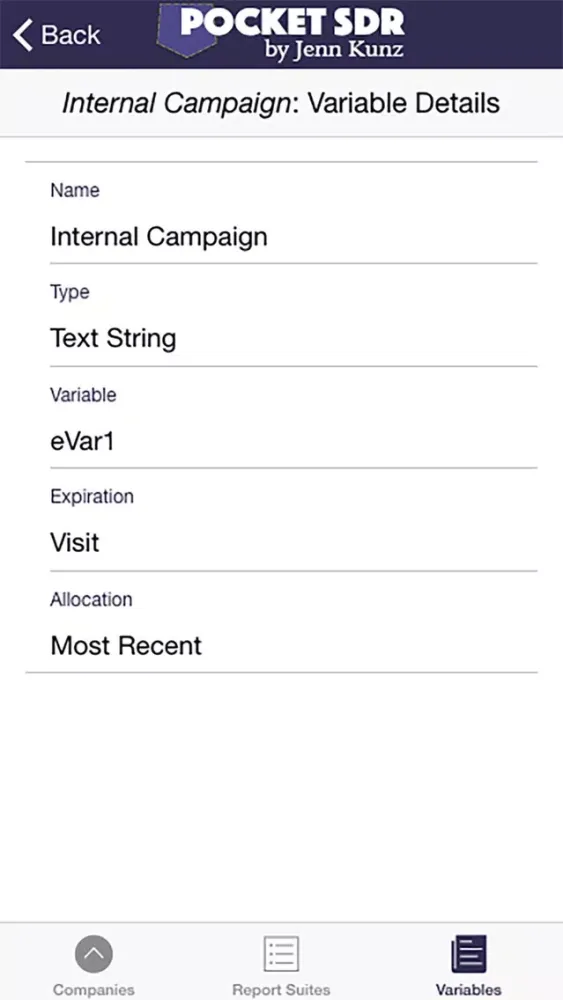Tap the Allocation value Most Recent
This screenshot has width=563, height=1000.
[126, 645]
